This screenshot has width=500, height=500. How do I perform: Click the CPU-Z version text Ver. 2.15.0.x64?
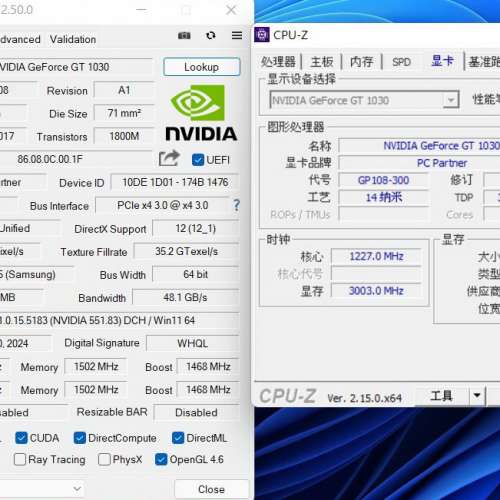coord(364,398)
